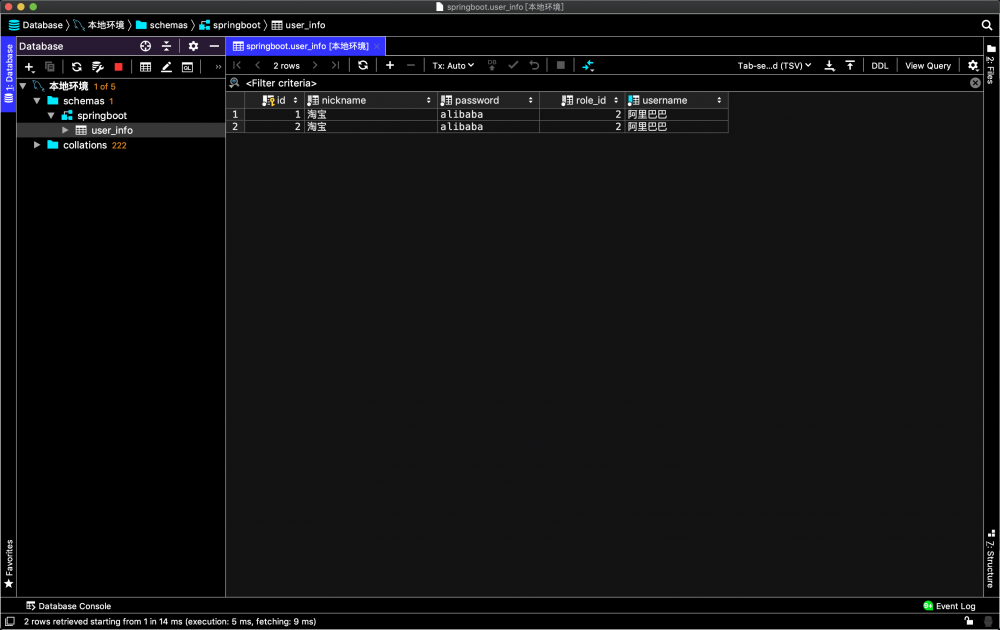Viewport: 1000px width, 630px height.
Task: Sort by the nickname column header
Action: (x=369, y=100)
